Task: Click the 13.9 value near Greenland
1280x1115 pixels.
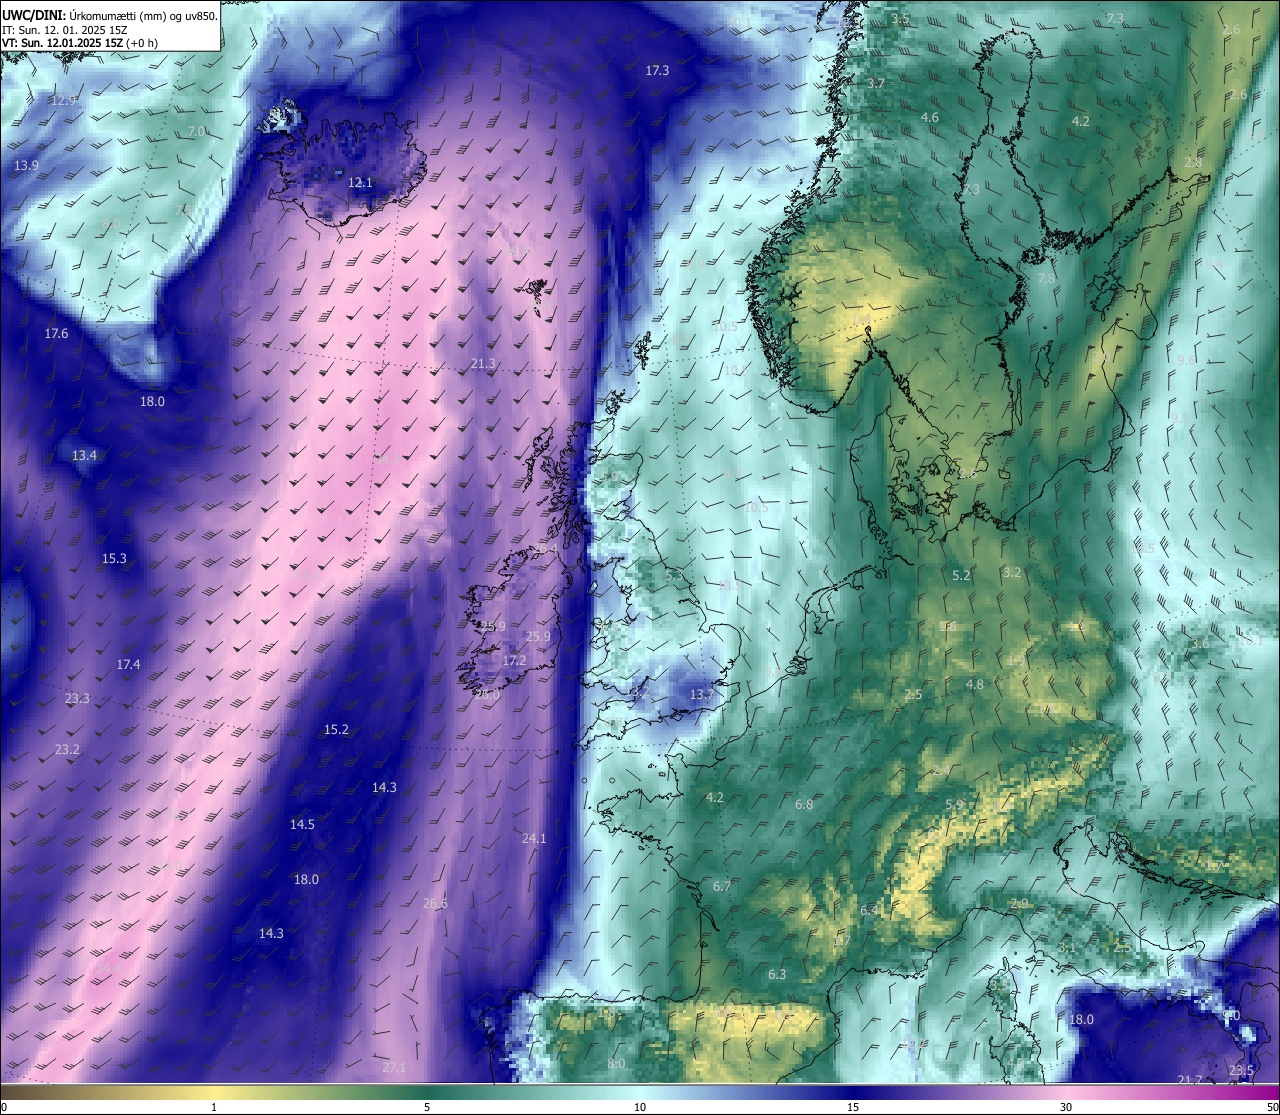Action: click(27, 165)
